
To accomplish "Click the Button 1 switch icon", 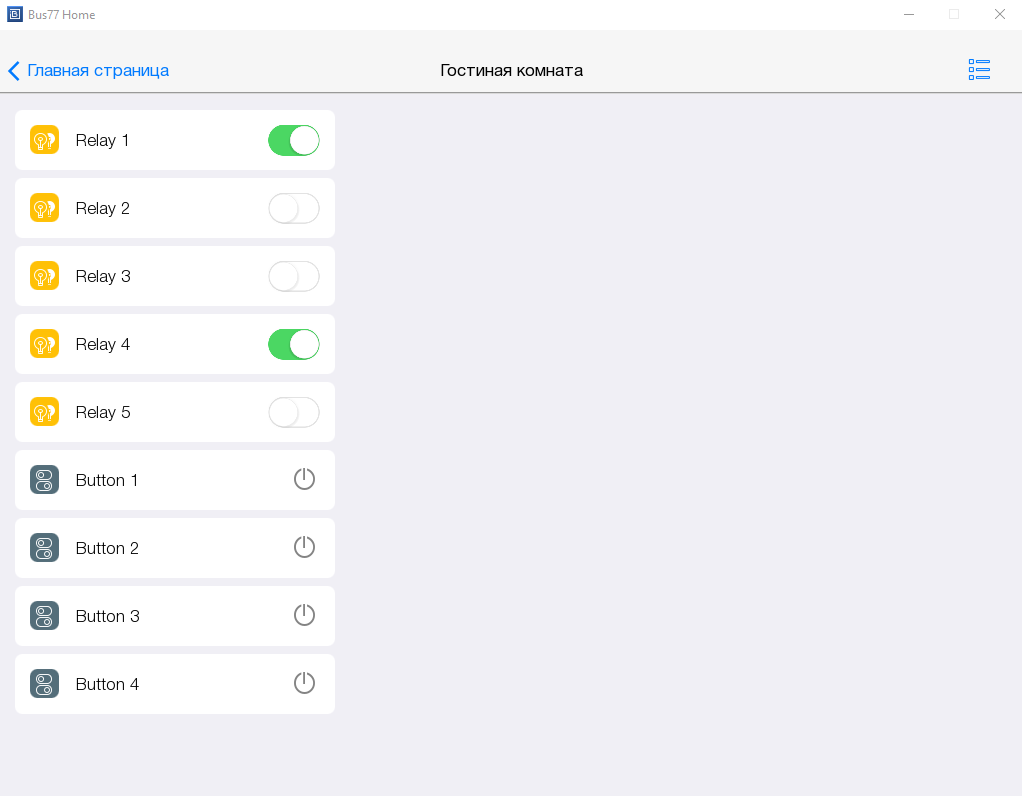I will click(44, 480).
